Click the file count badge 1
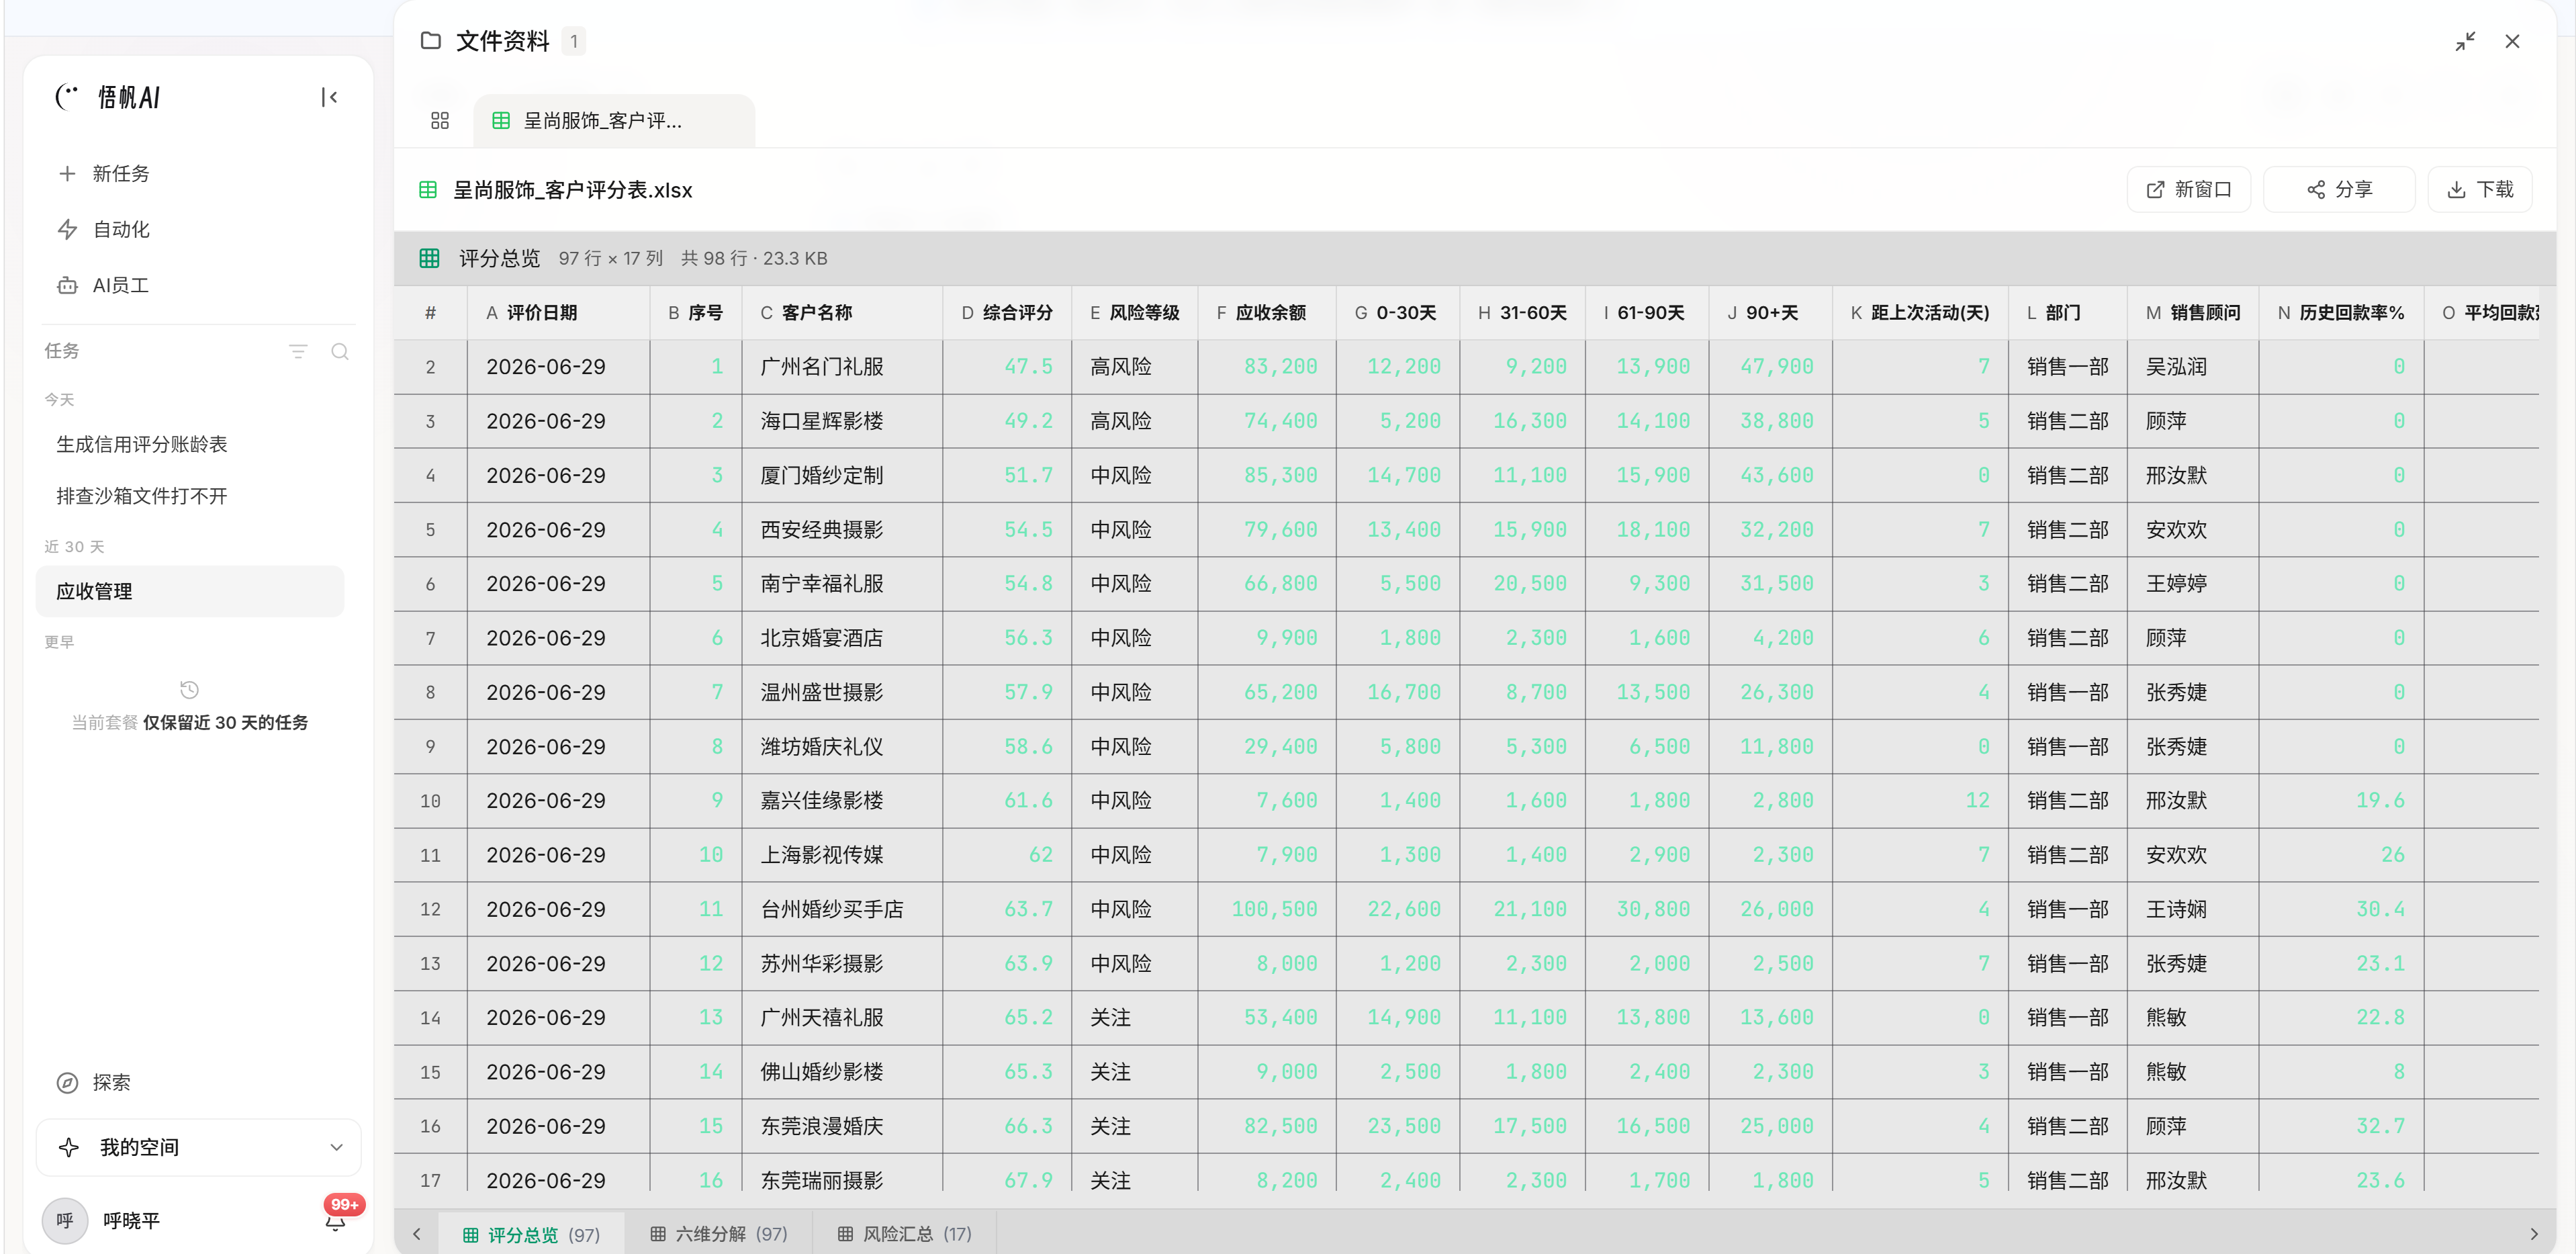Image resolution: width=2576 pixels, height=1254 pixels. point(574,41)
